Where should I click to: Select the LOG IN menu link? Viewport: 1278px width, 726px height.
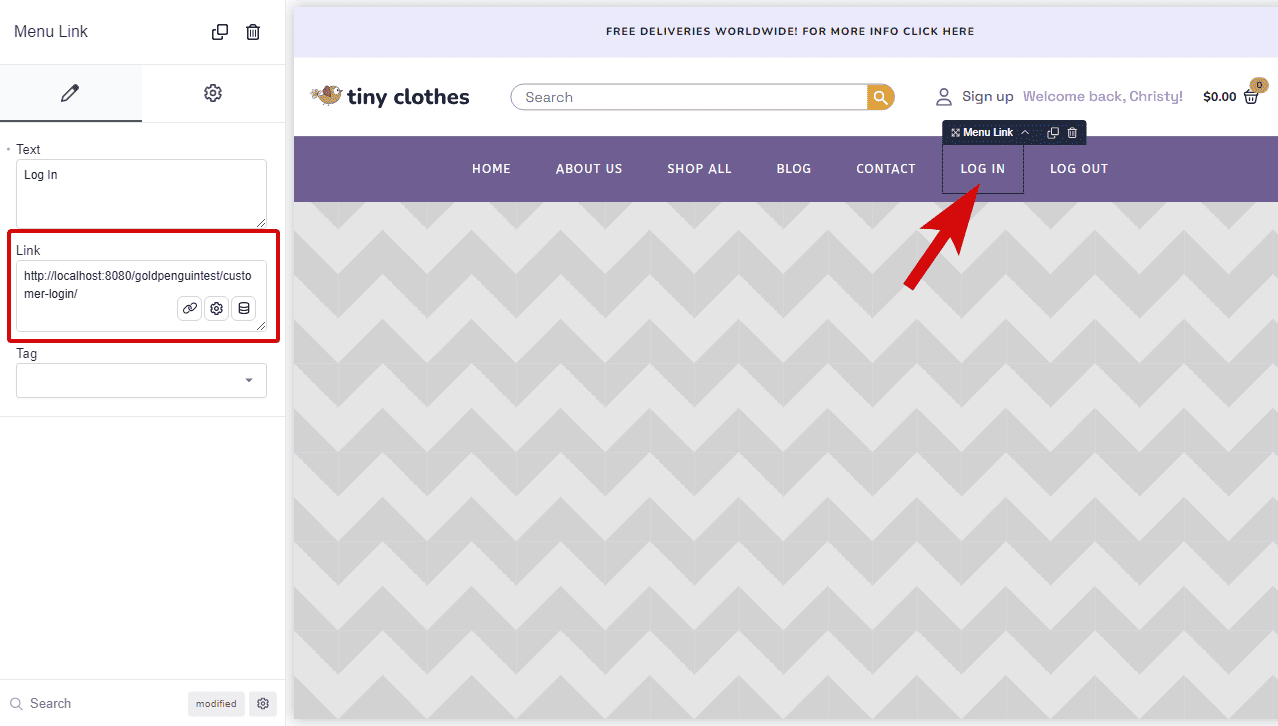[983, 169]
